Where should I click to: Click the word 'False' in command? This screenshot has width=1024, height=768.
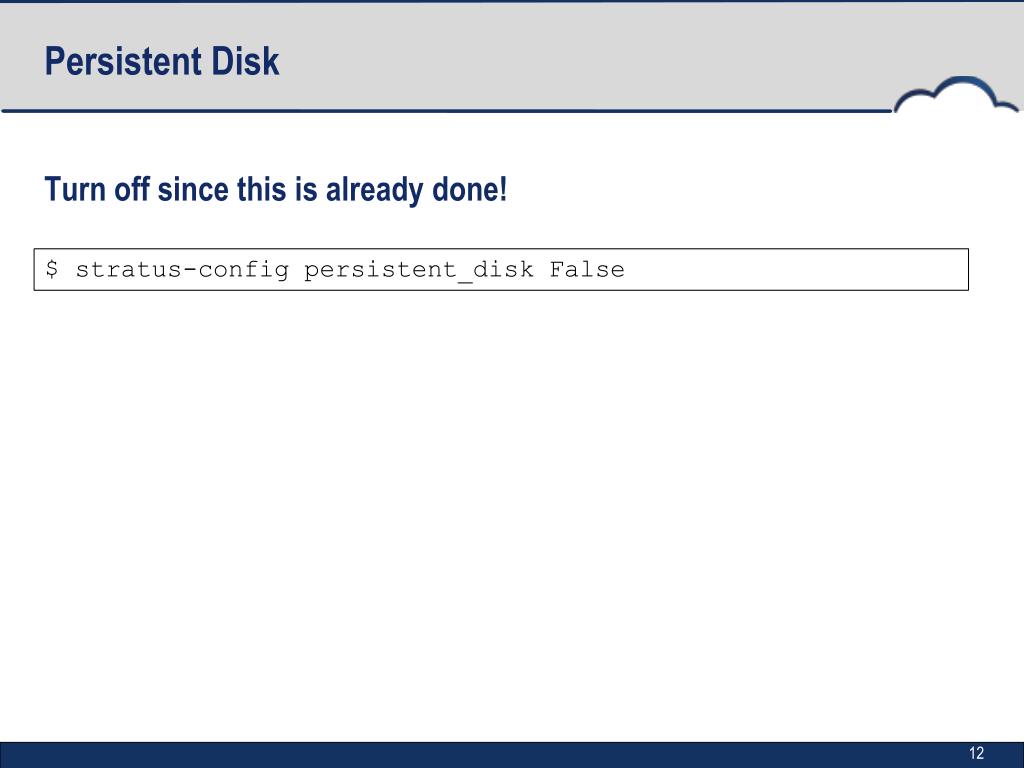point(586,269)
